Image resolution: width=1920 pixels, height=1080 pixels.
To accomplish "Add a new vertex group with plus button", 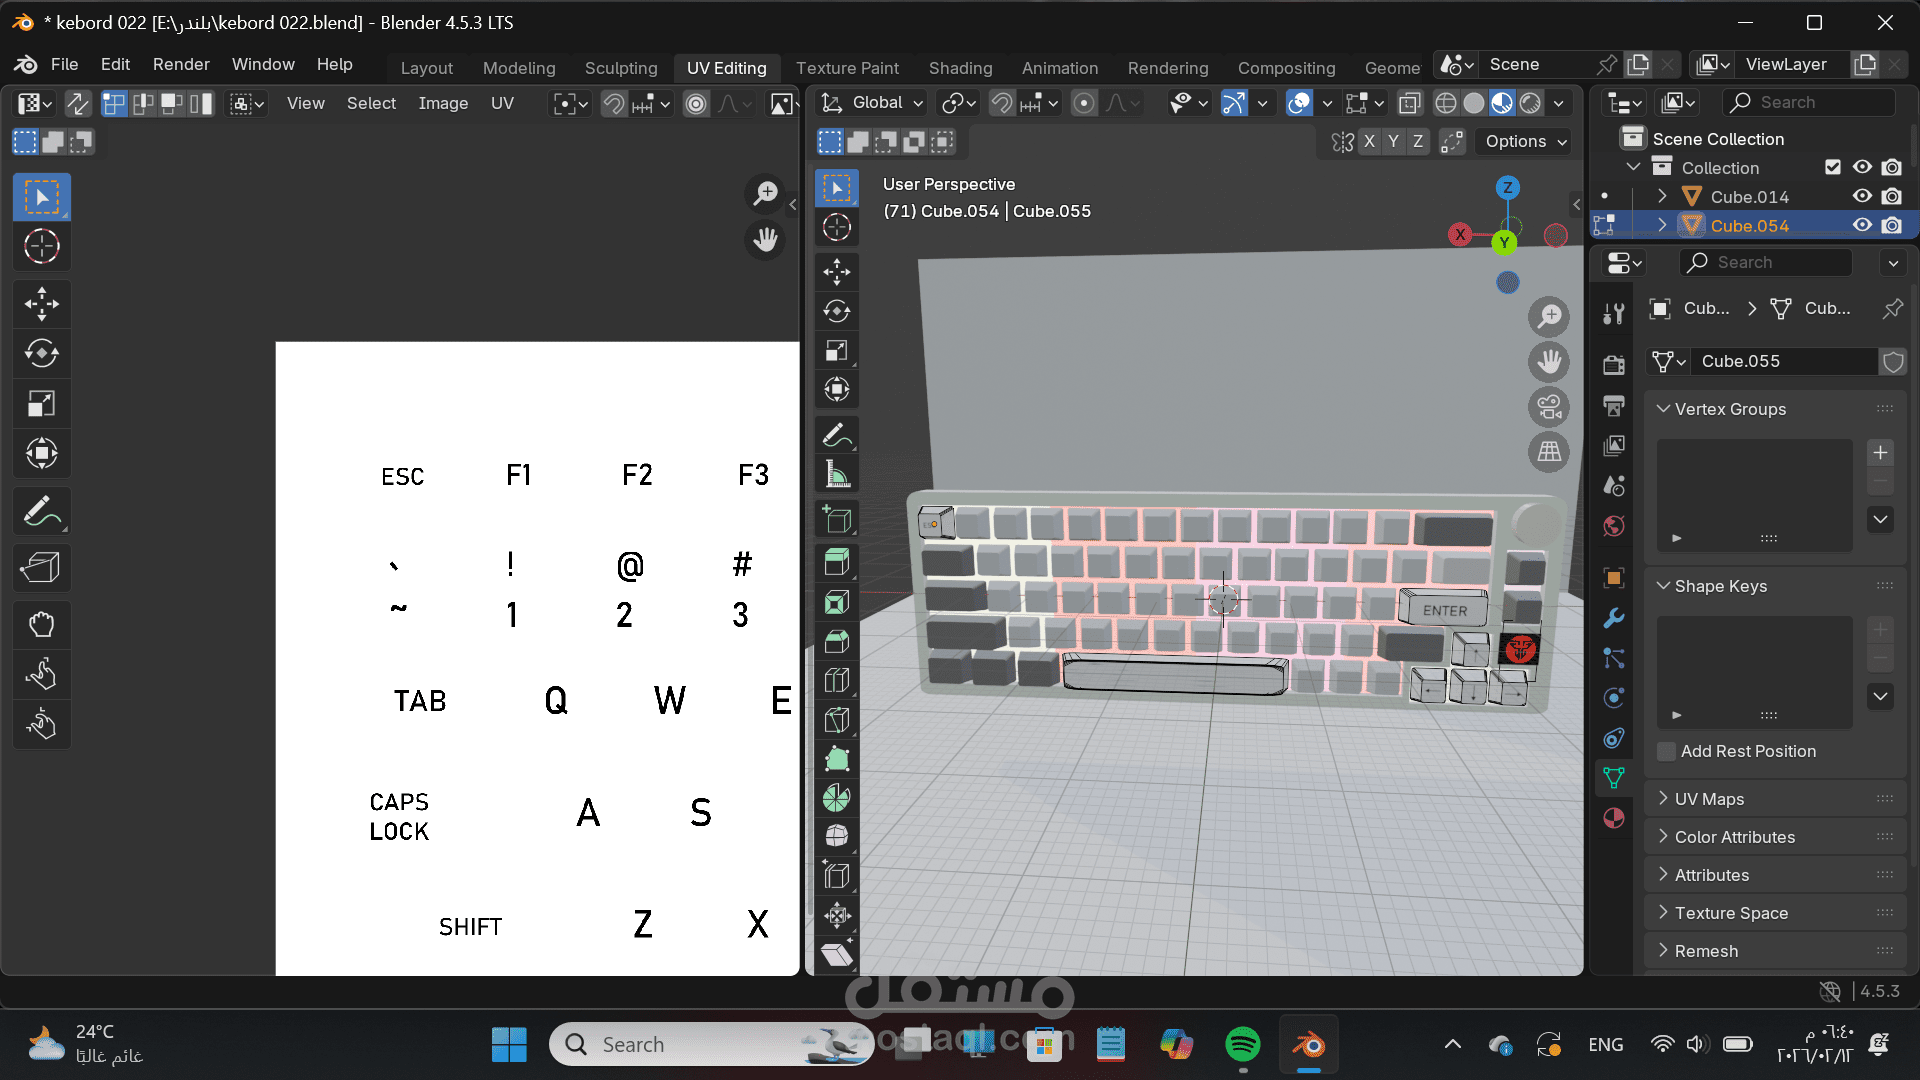I will tap(1880, 452).
